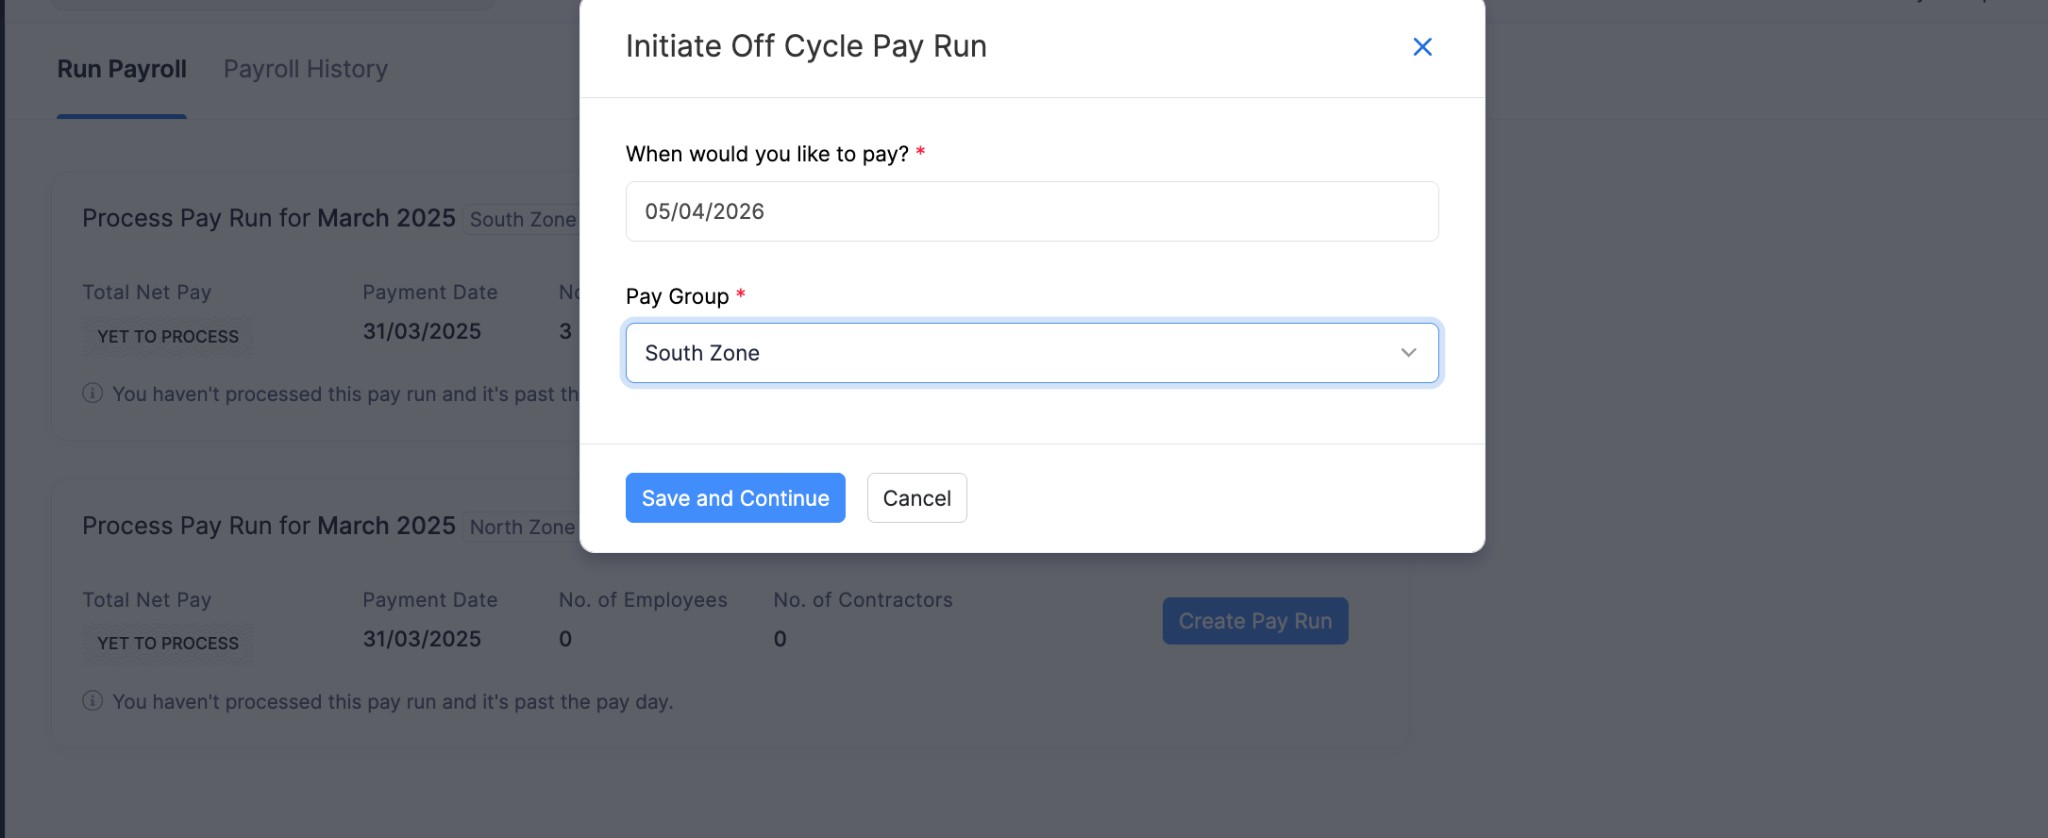Click the red asterisk next to Pay Group
2048x838 pixels.
[x=740, y=295]
